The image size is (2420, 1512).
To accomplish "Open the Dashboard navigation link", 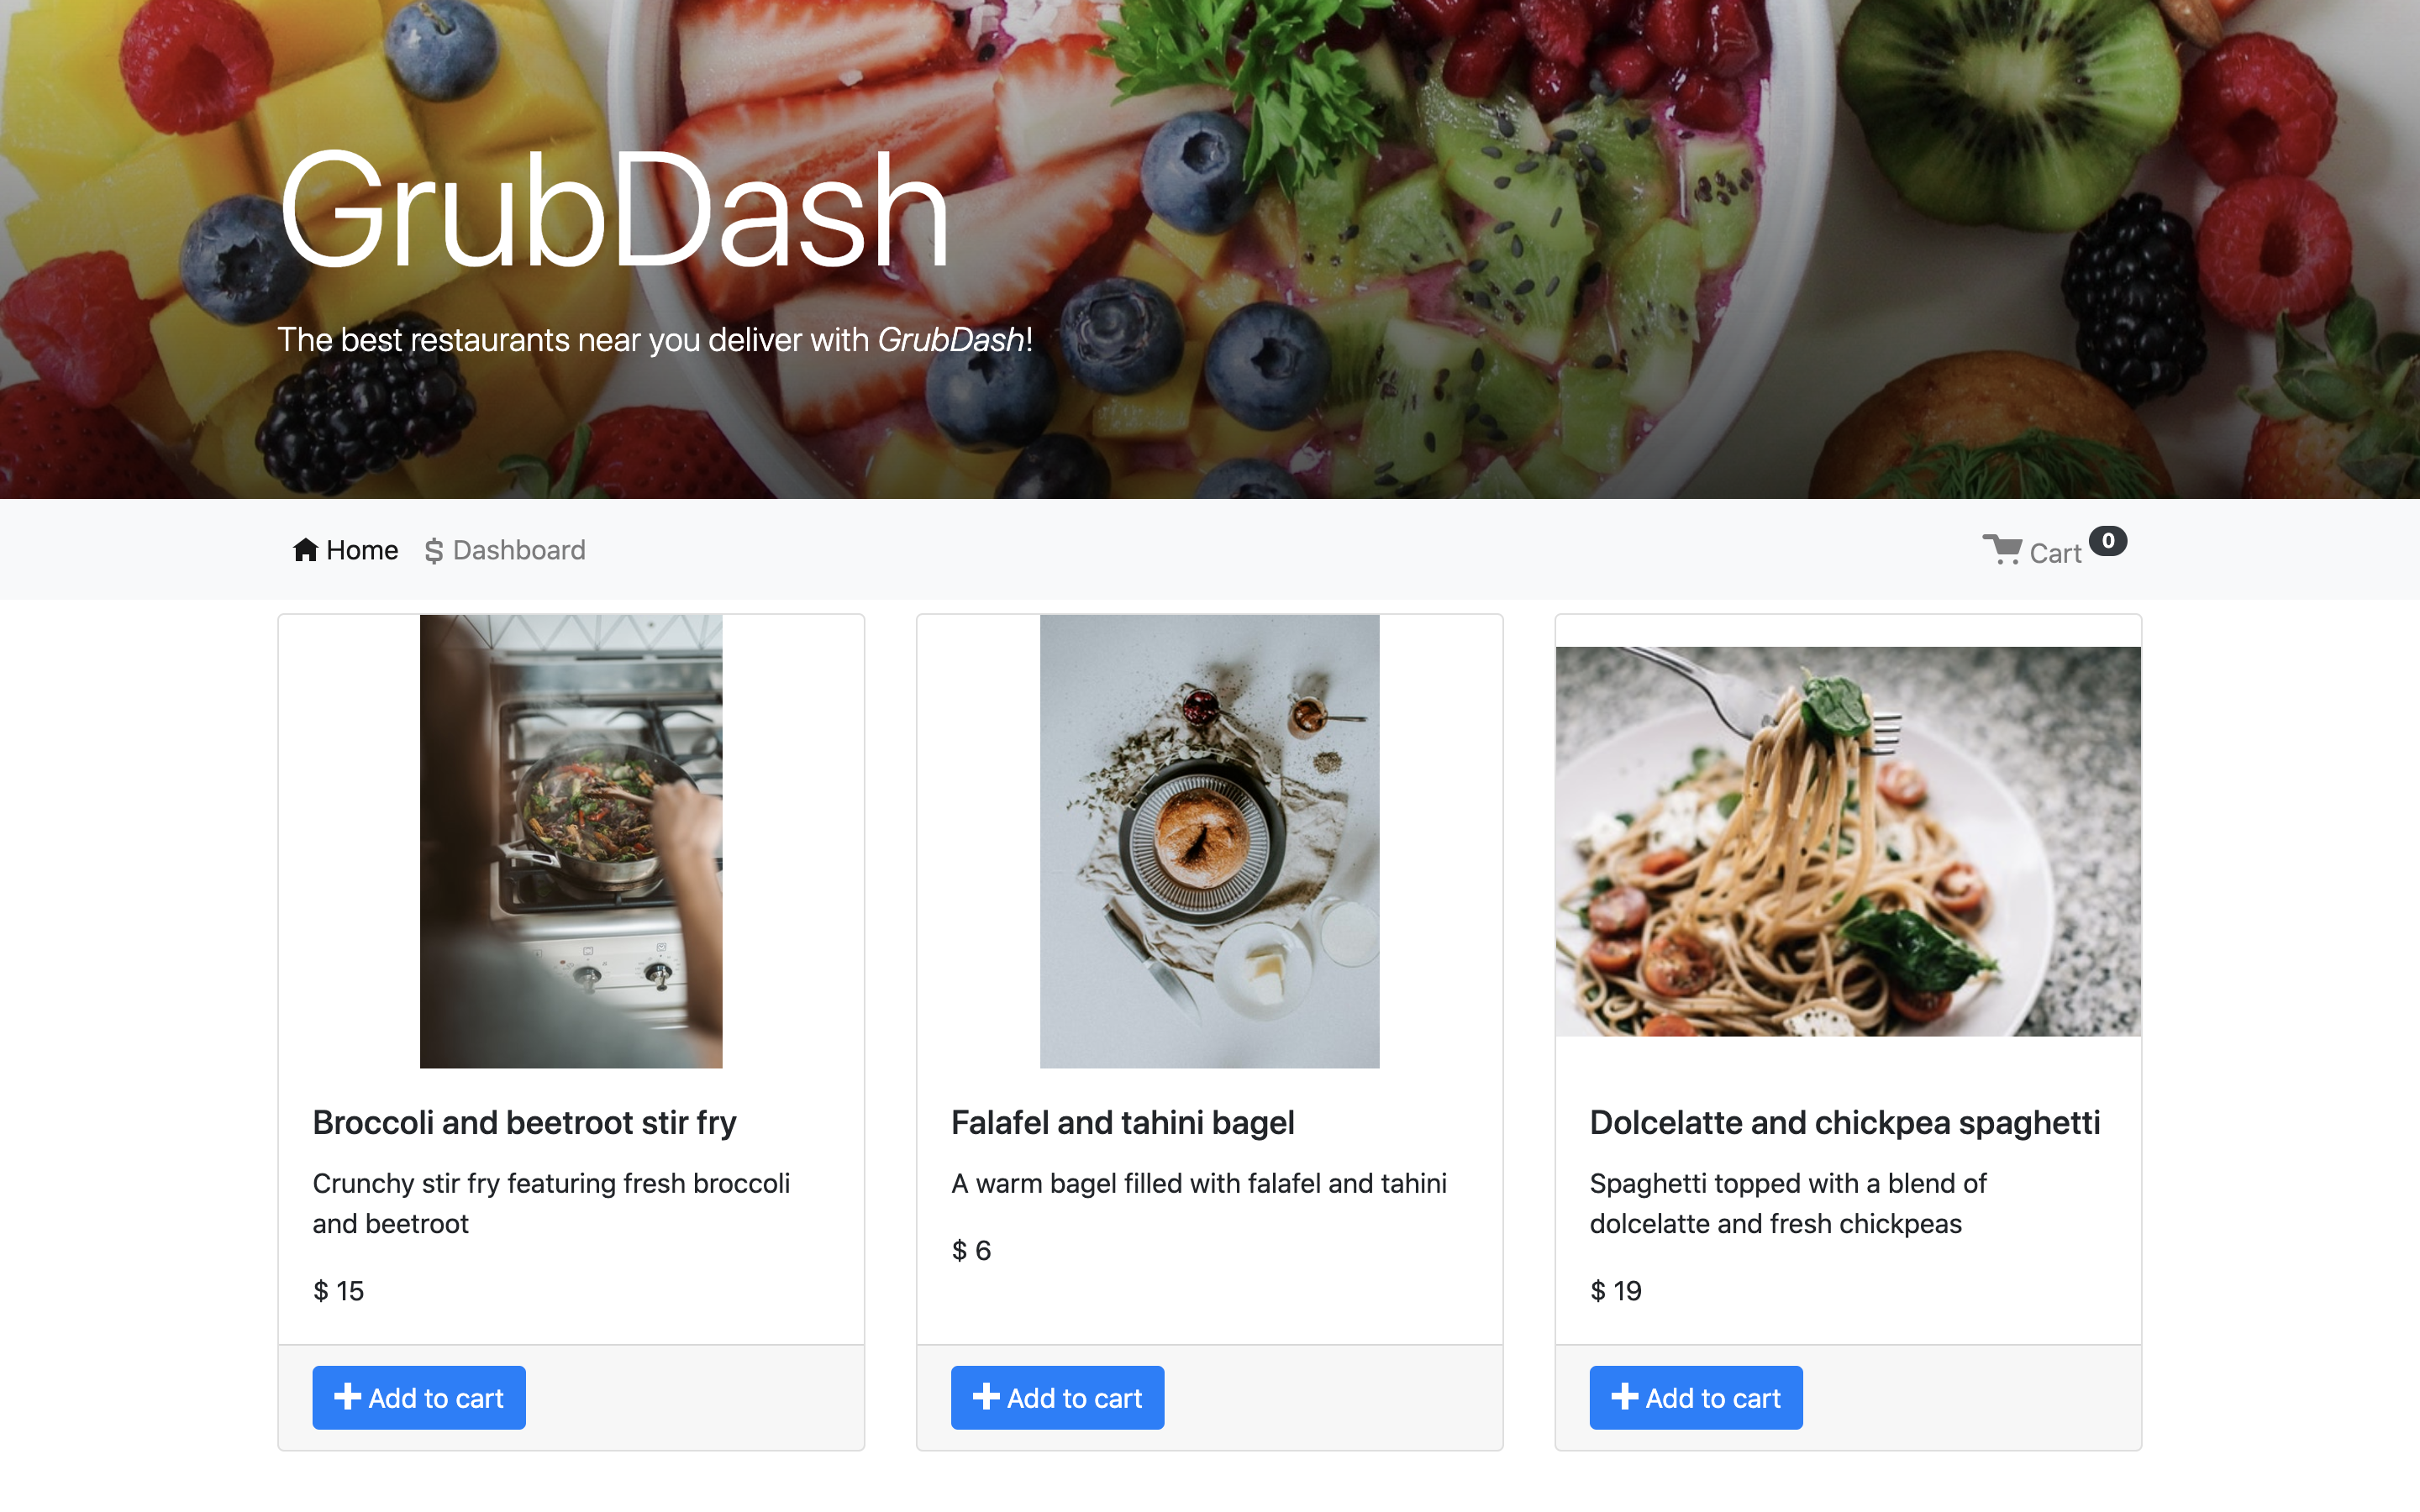I will click(x=505, y=551).
